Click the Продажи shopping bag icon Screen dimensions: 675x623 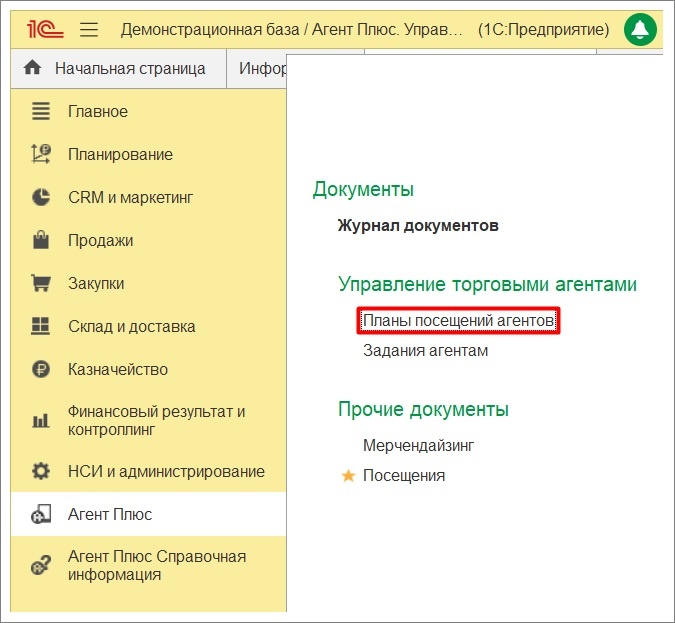pyautogui.click(x=41, y=240)
